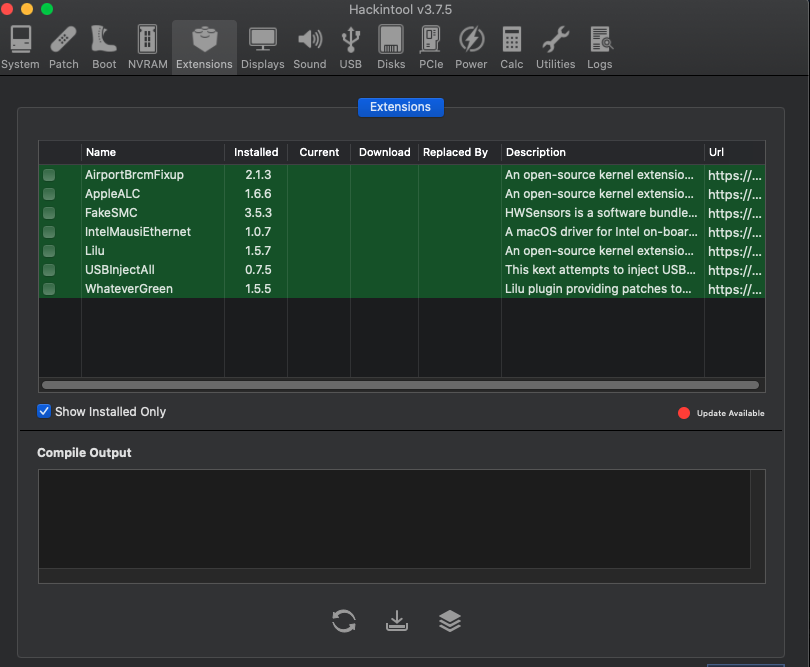Select the Lilu name cell
The width and height of the screenshot is (810, 667).
point(95,251)
